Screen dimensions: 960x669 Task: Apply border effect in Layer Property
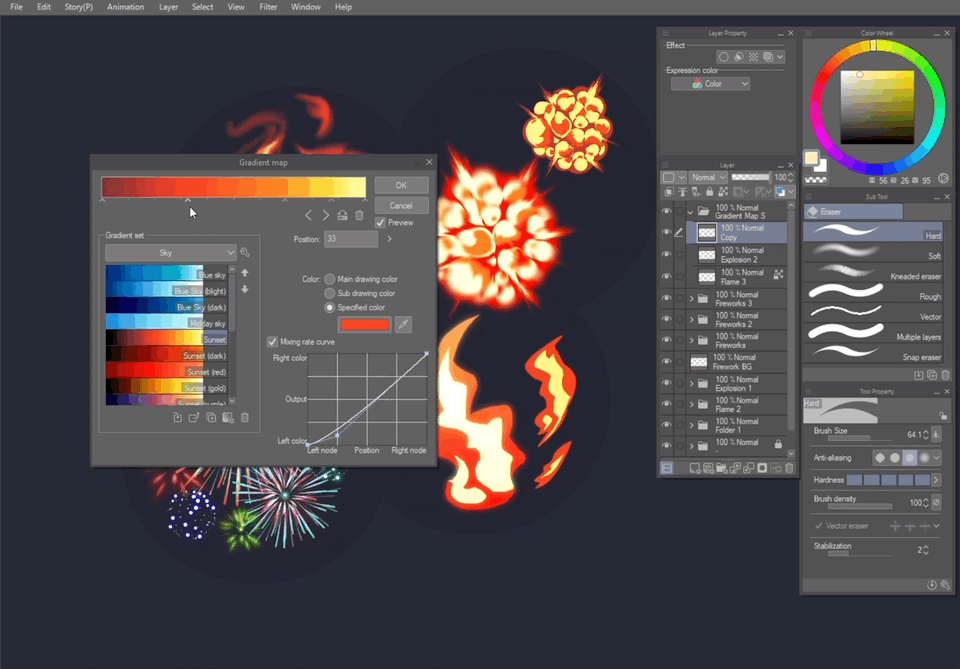click(724, 57)
